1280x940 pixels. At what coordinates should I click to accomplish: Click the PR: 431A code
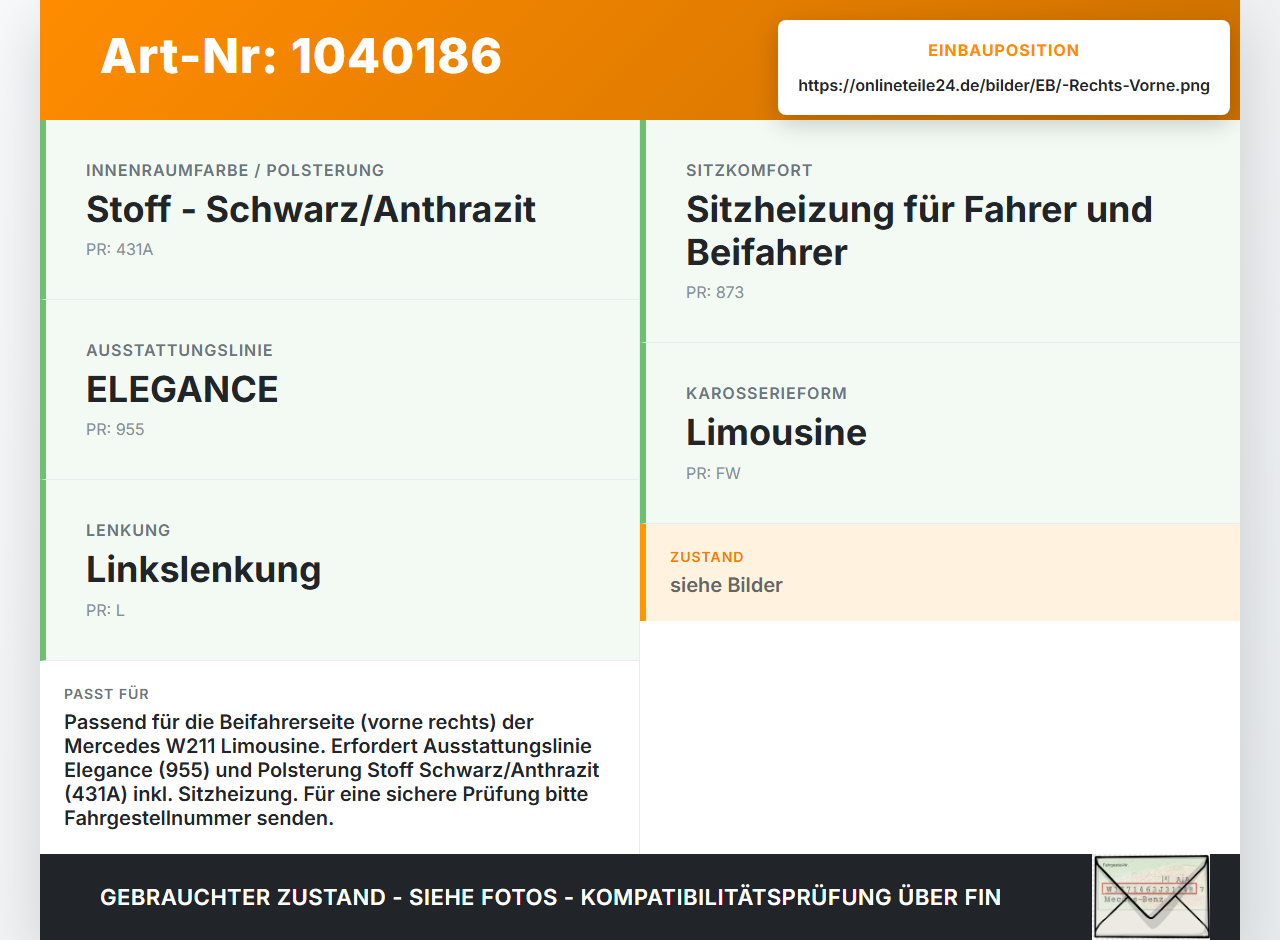(x=120, y=249)
